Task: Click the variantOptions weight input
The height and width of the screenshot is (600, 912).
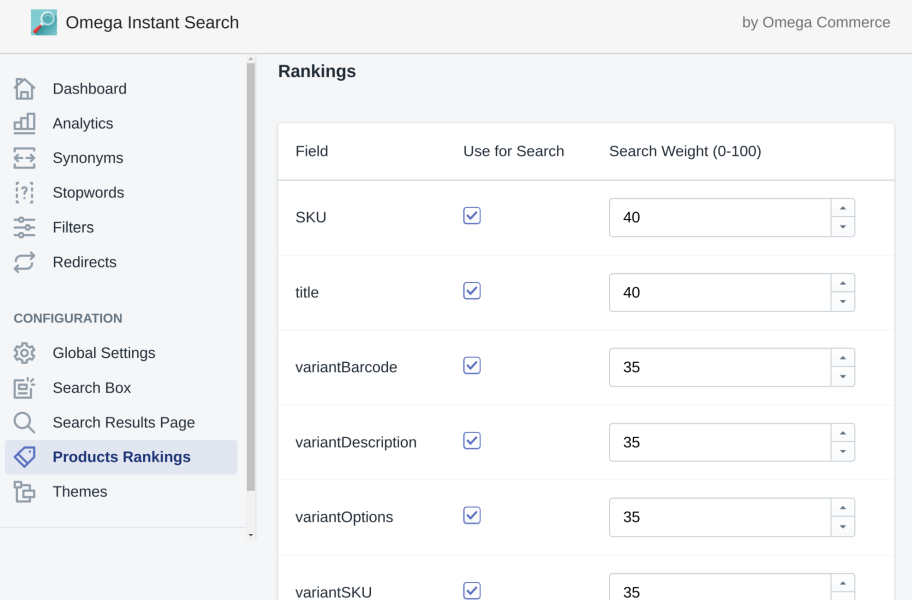Action: coord(720,517)
